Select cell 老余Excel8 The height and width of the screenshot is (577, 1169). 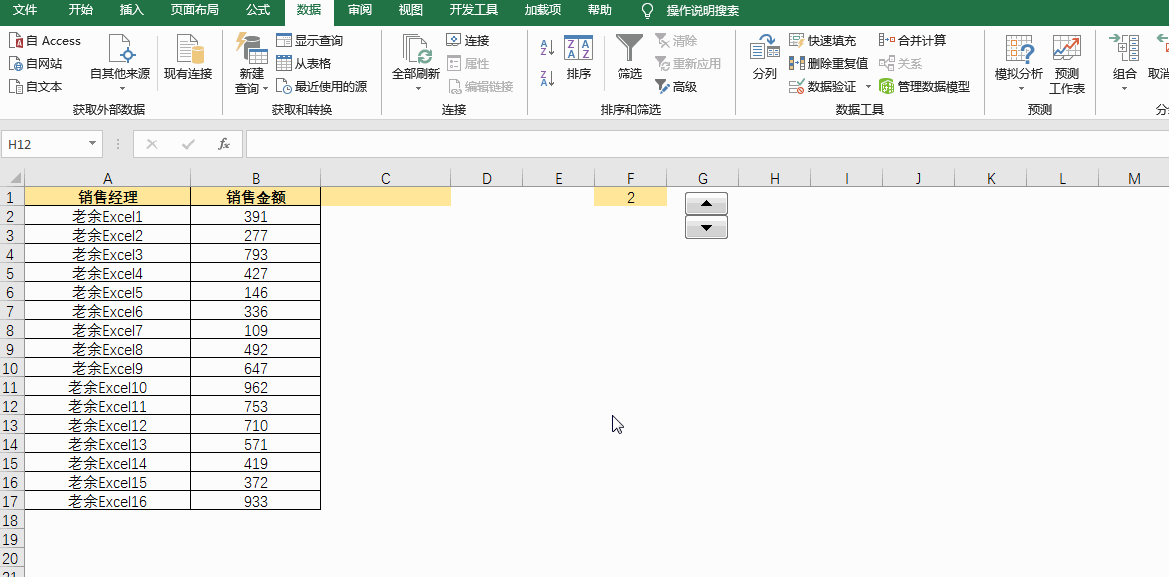tap(107, 350)
